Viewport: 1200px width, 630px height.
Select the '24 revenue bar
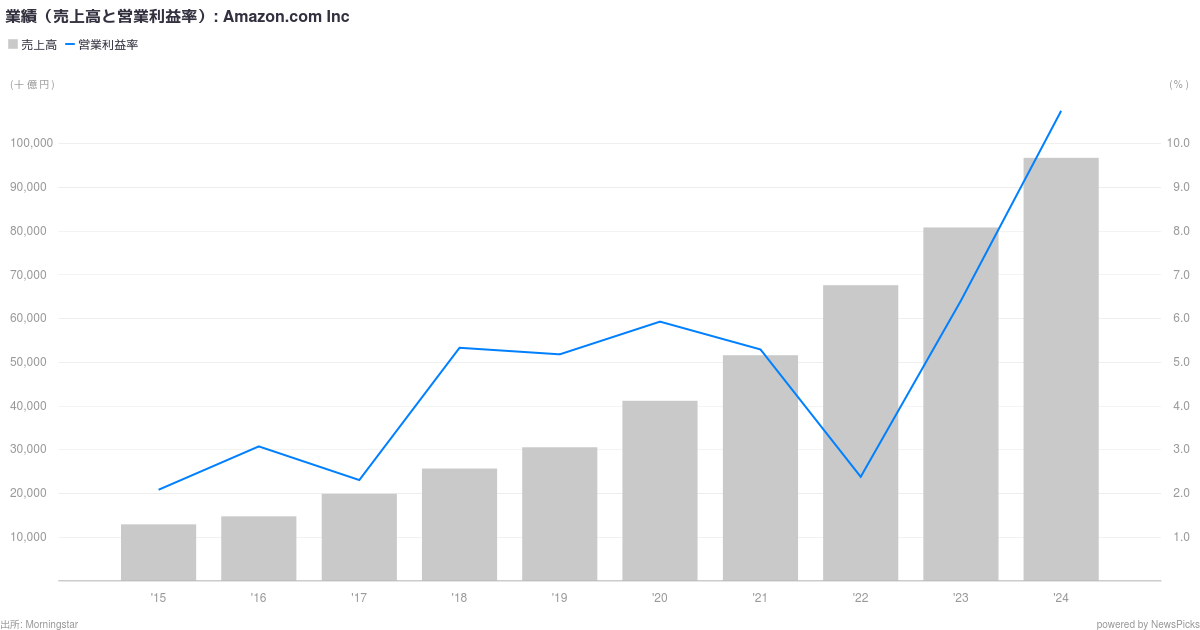tap(1060, 370)
